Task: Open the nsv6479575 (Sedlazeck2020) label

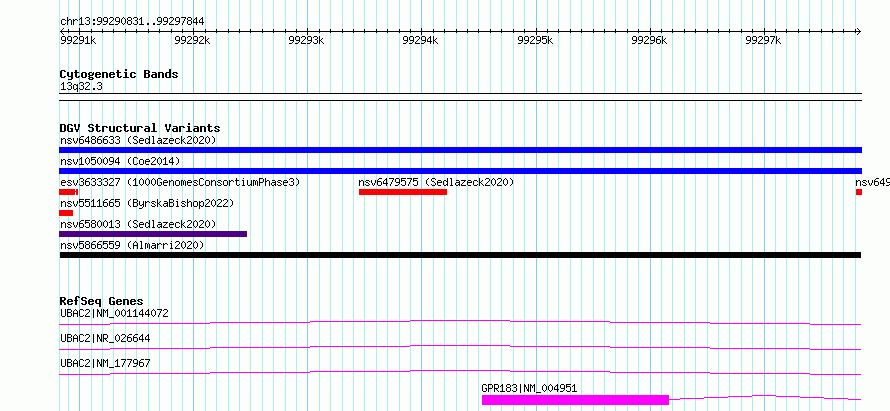Action: click(436, 182)
